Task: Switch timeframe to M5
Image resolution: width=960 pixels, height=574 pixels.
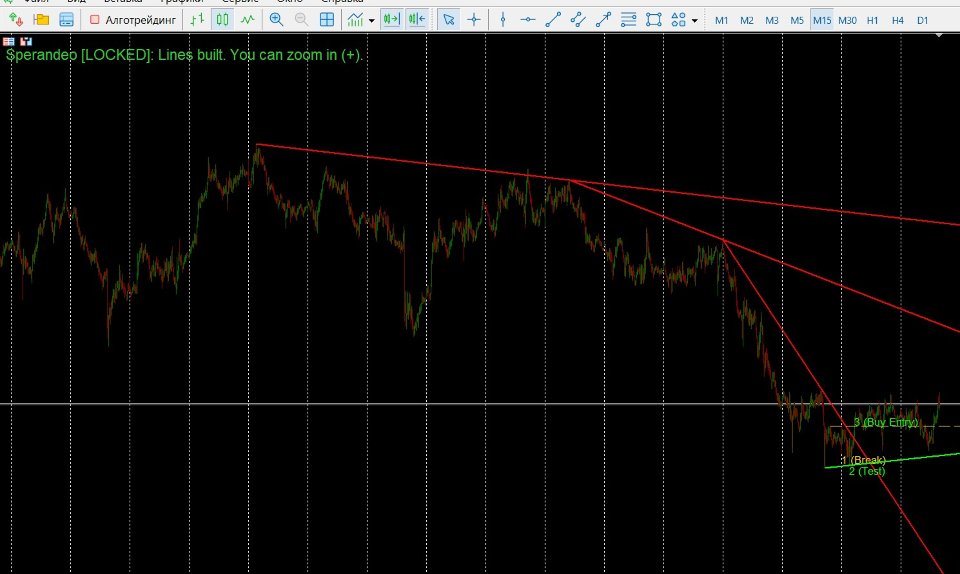Action: click(x=797, y=20)
